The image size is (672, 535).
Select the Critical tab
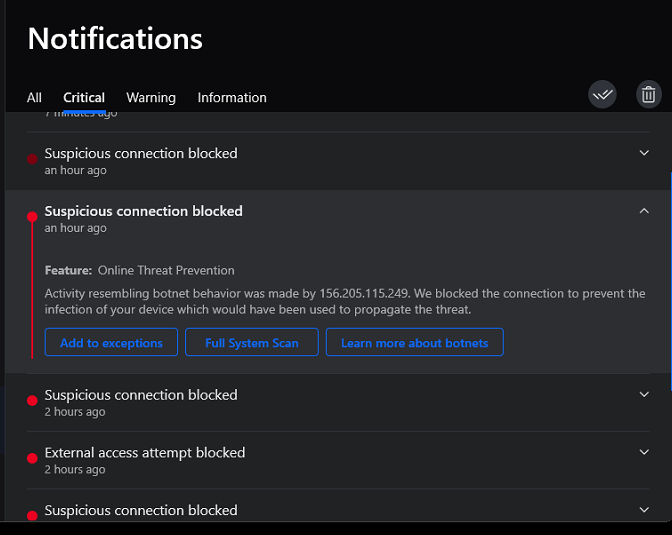point(84,97)
